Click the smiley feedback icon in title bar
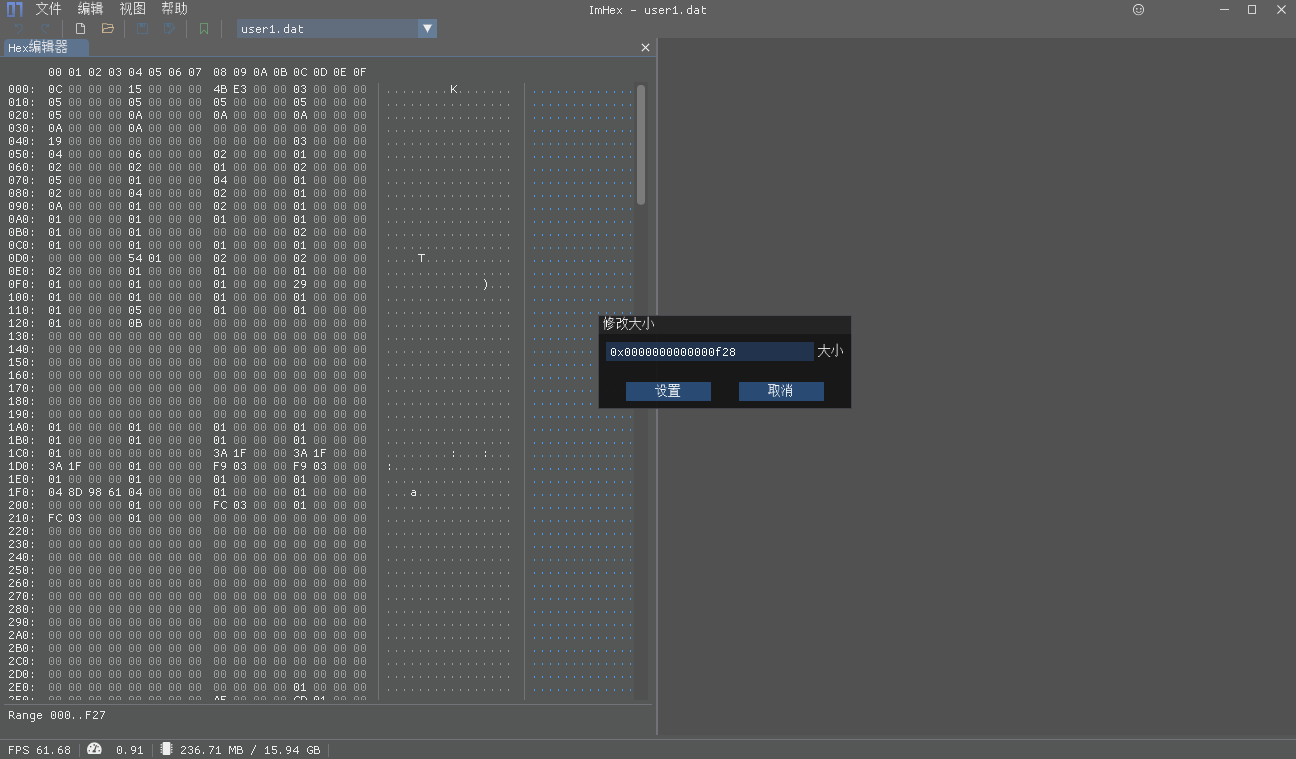This screenshot has width=1296, height=759. [x=1138, y=9]
